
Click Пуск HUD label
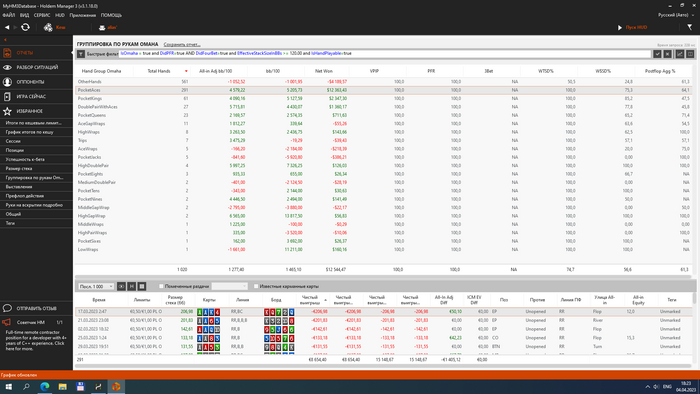(x=636, y=28)
